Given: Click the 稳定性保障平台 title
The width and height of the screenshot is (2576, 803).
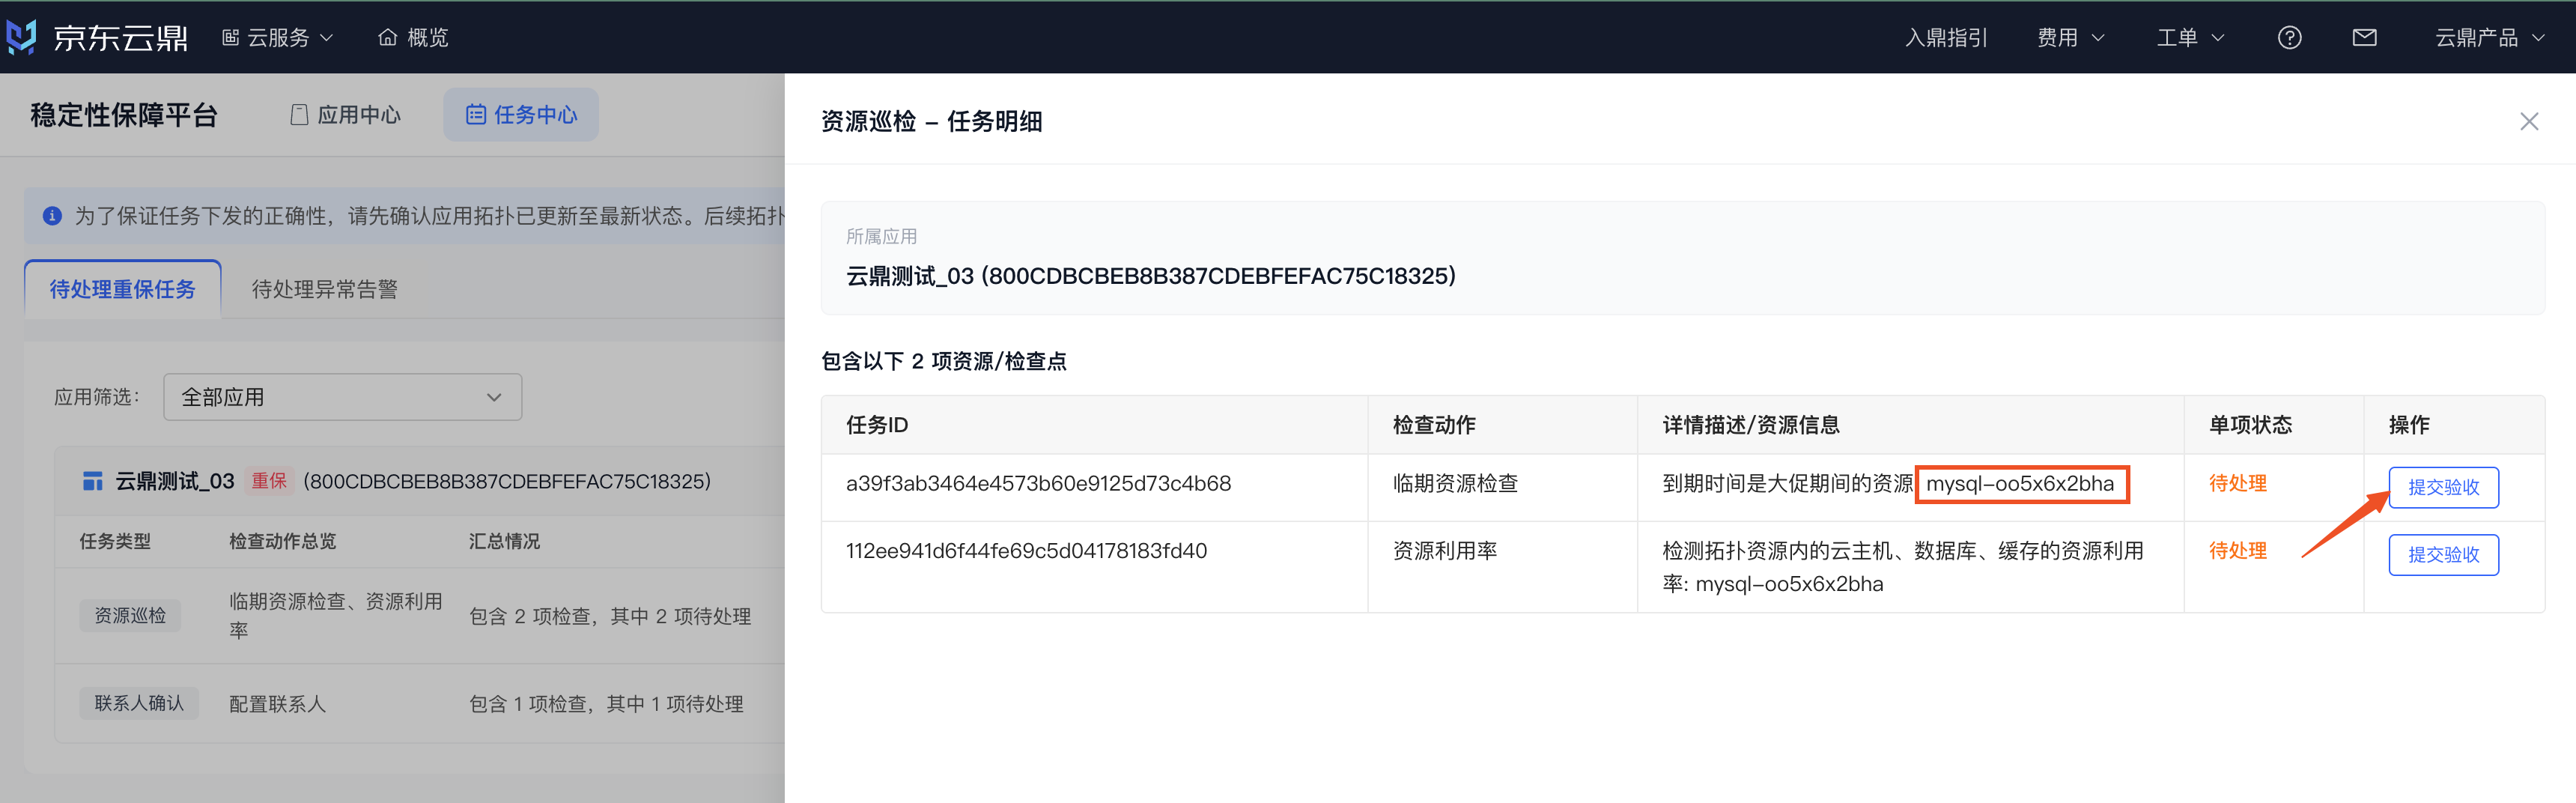Looking at the screenshot, I should tap(124, 115).
